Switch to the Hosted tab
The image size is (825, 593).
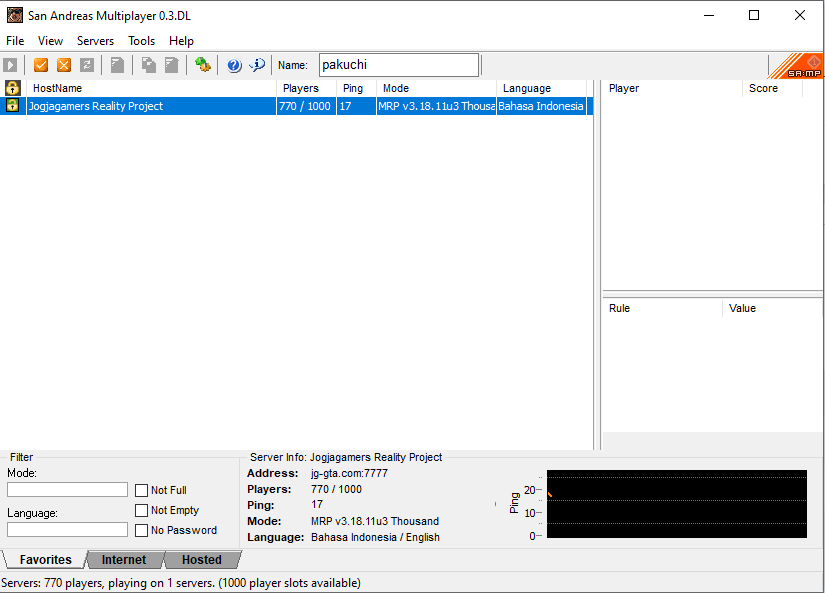click(x=202, y=560)
